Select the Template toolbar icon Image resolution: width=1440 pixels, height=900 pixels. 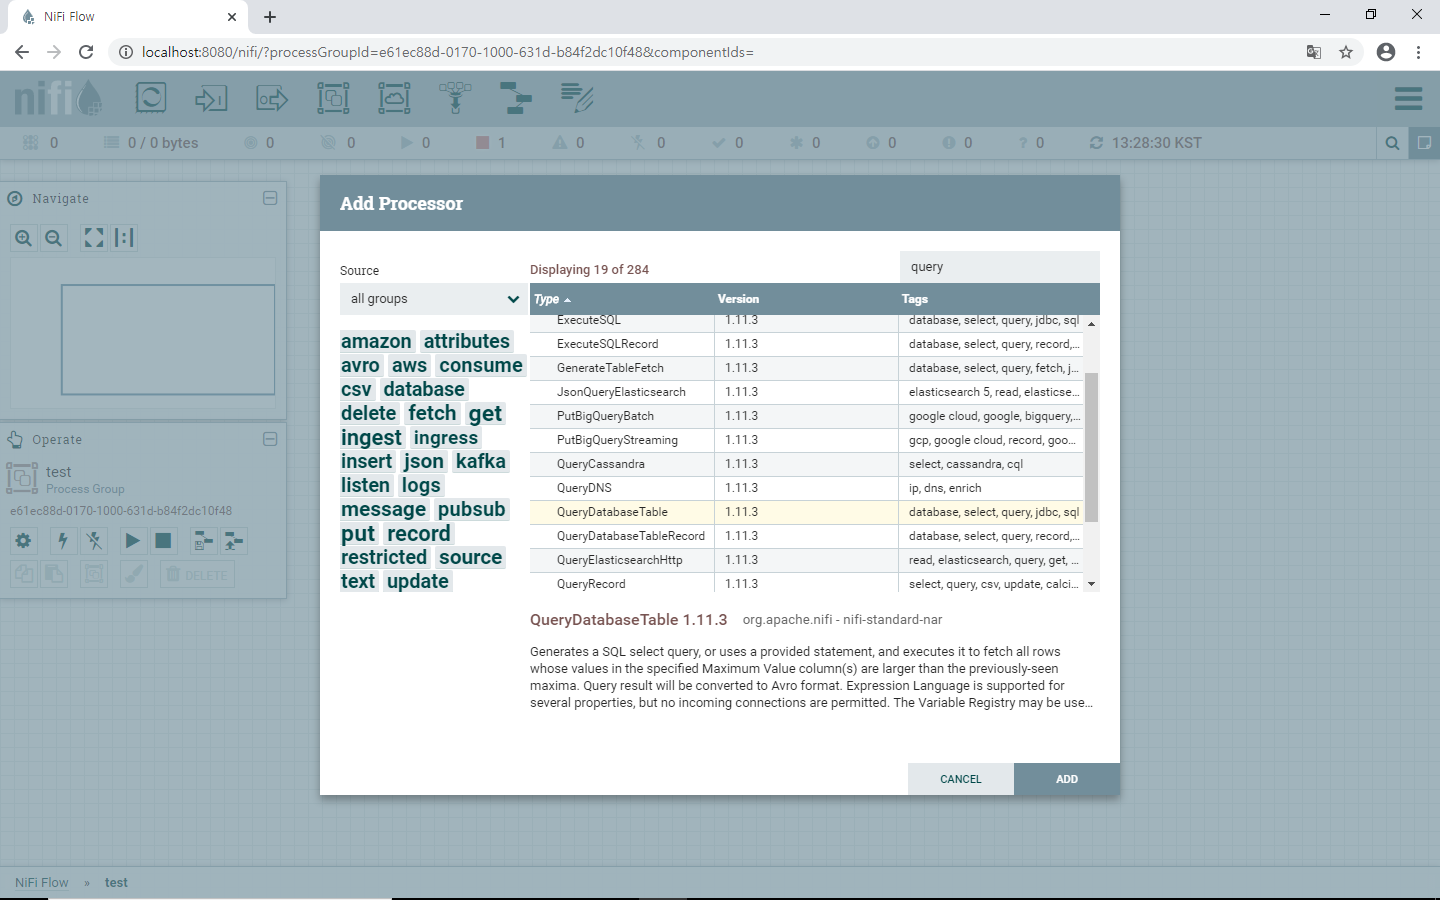tap(516, 98)
